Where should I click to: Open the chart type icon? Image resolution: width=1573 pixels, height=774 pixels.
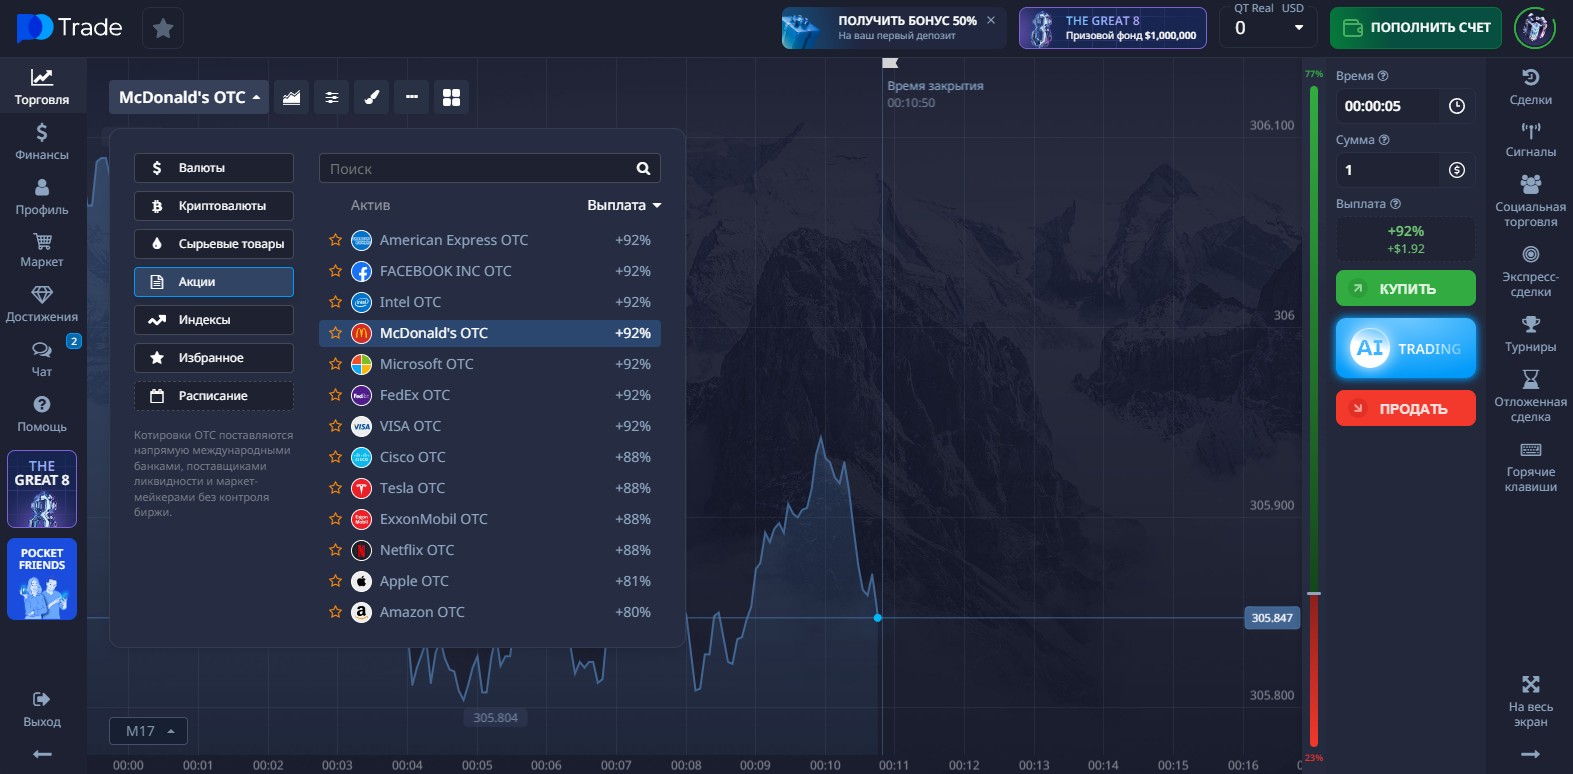[x=291, y=97]
